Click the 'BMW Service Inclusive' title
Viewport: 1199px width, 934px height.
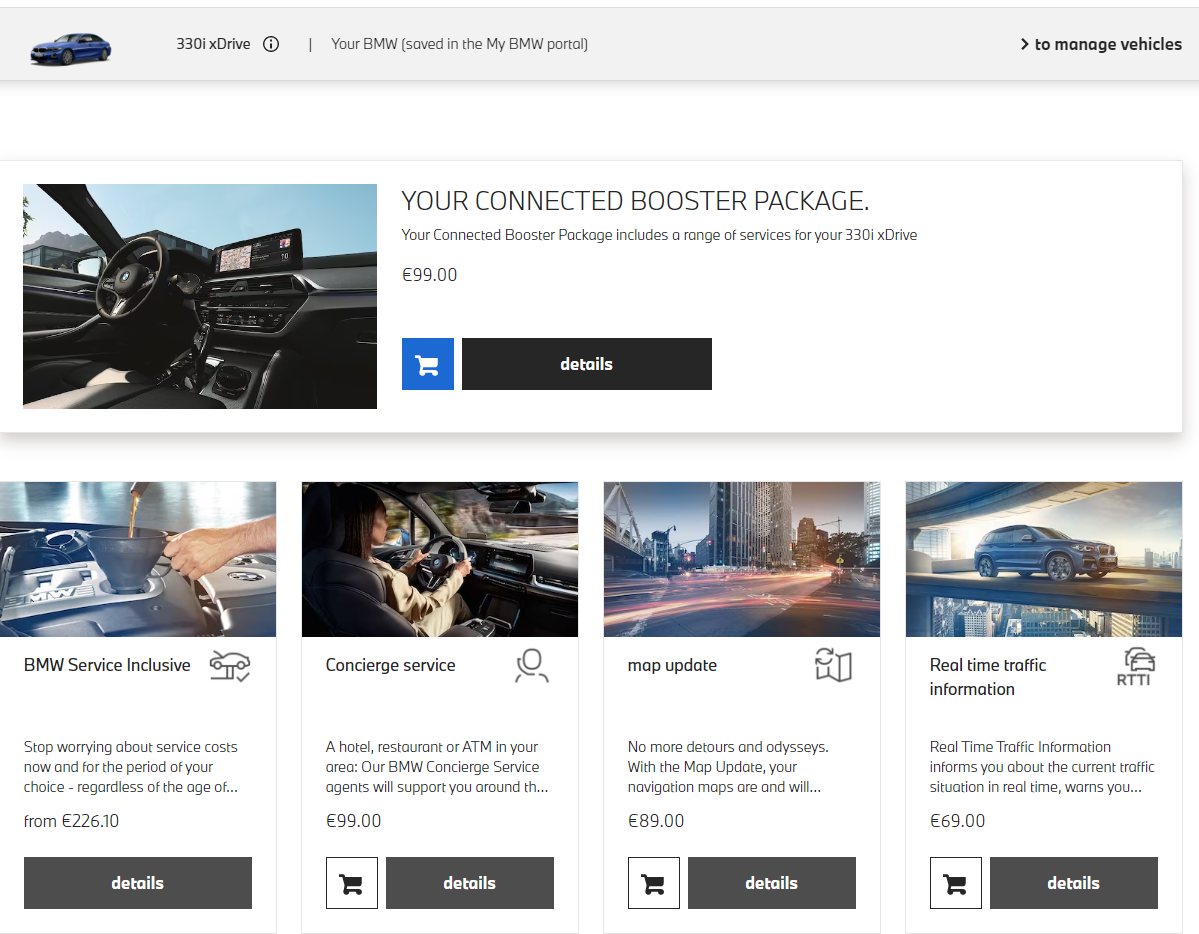click(x=107, y=666)
